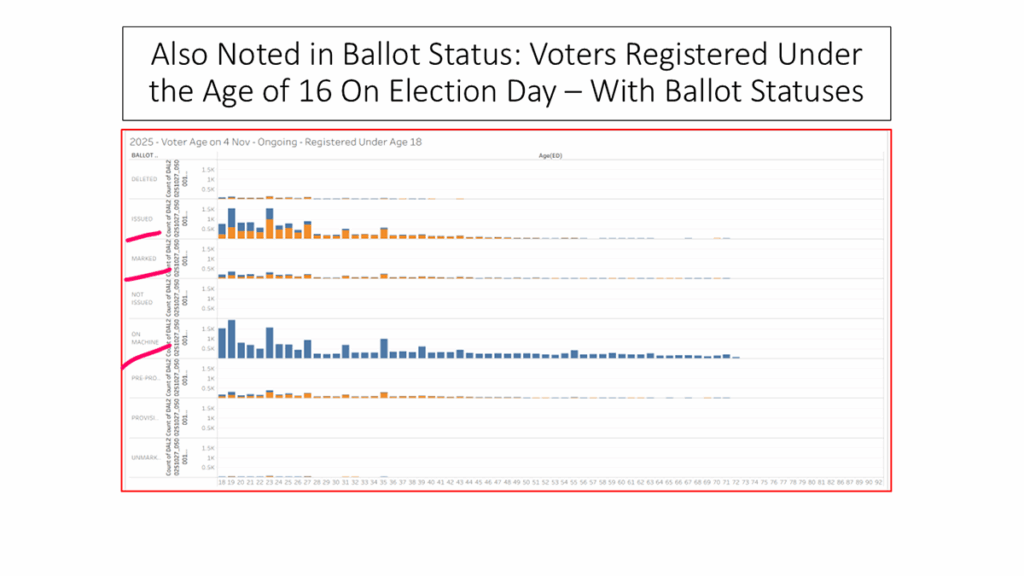Select the ON MACHINE row label
The image size is (1024, 576).
tap(142, 339)
